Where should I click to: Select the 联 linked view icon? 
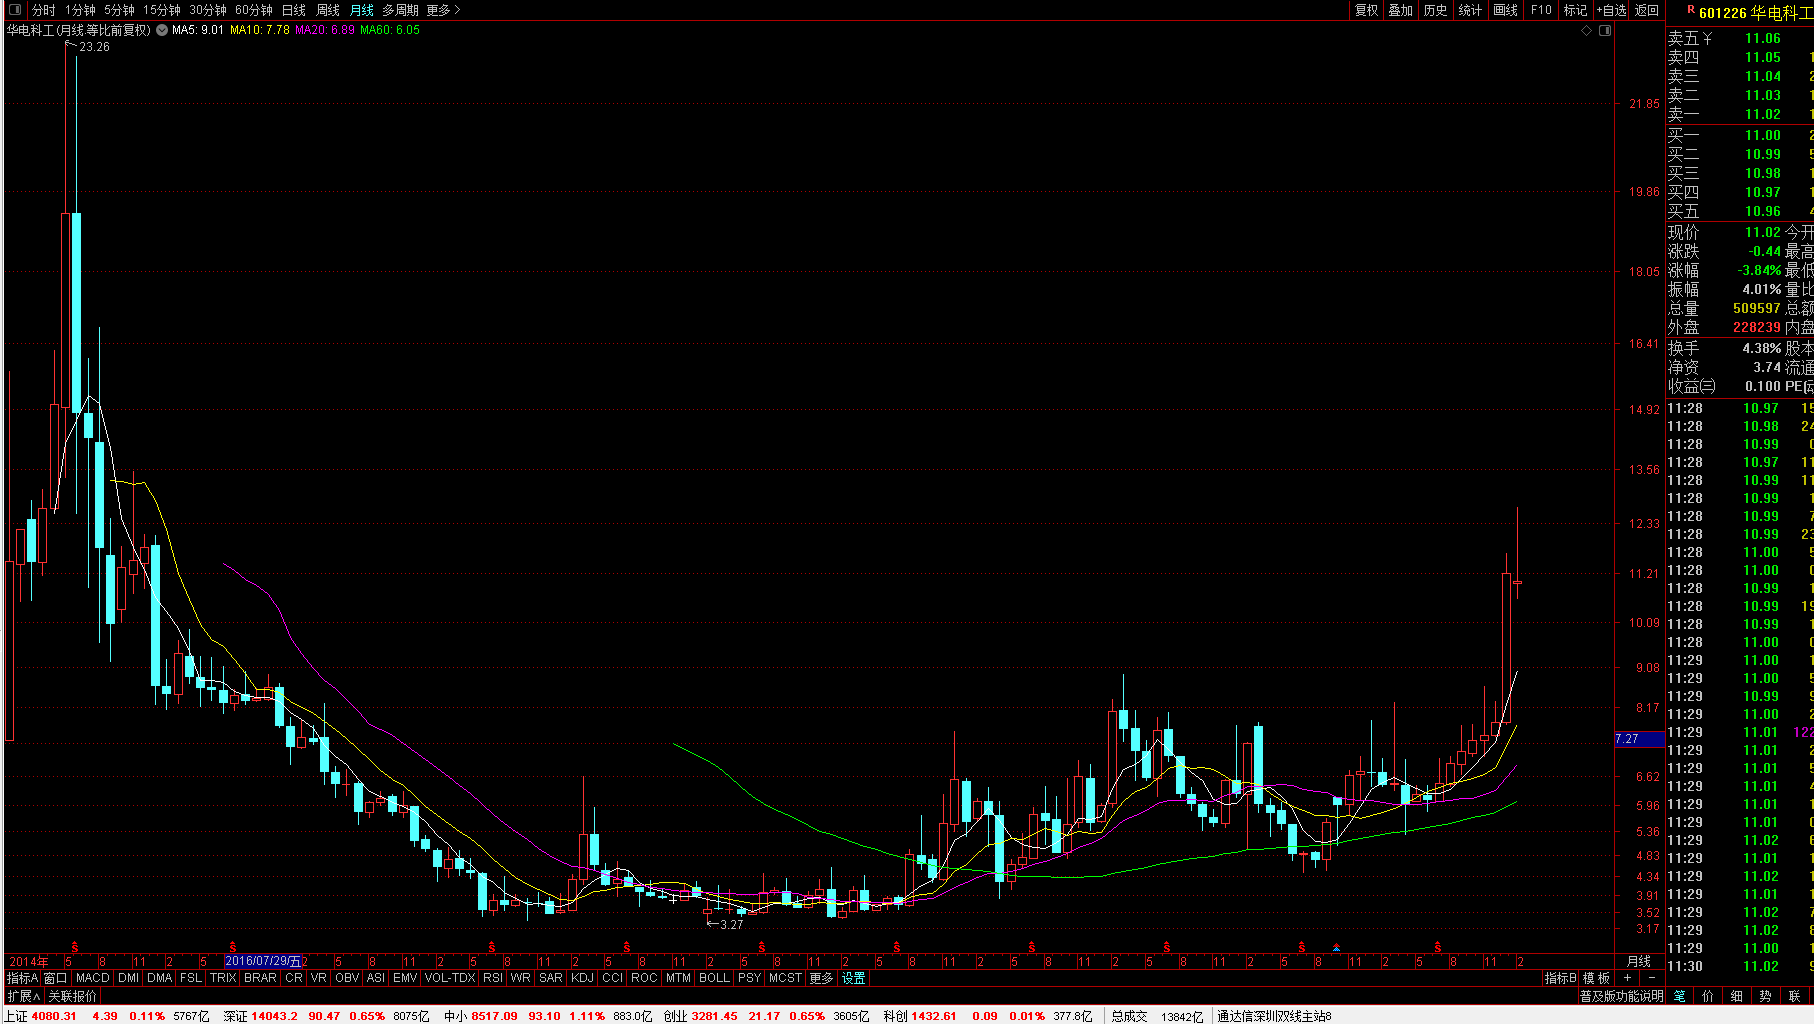1794,996
